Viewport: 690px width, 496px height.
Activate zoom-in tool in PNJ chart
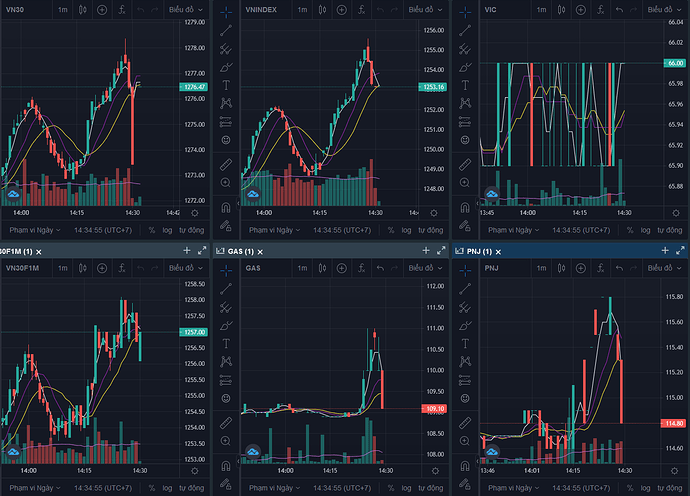click(x=465, y=441)
